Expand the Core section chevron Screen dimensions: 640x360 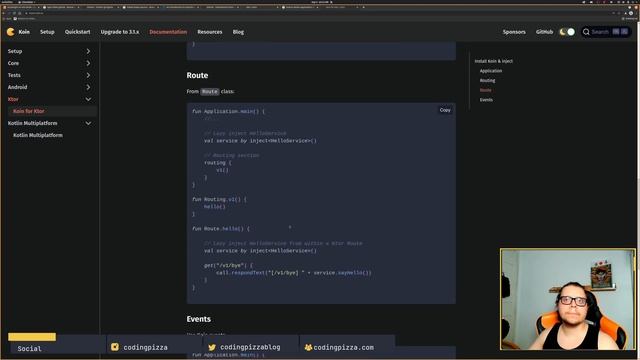click(88, 63)
